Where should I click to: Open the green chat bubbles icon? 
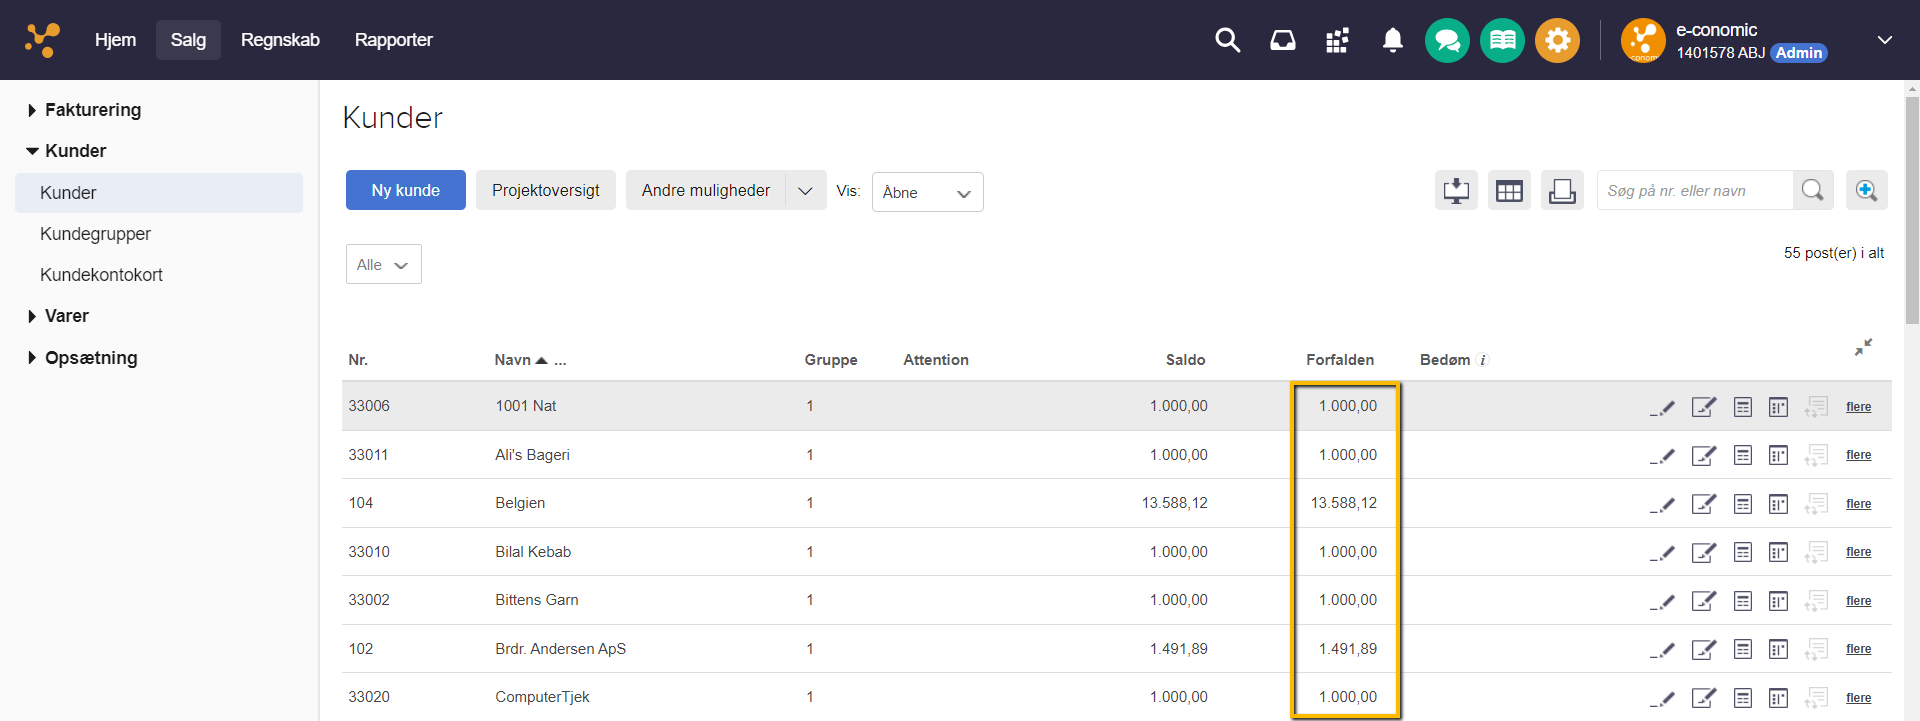1447,41
